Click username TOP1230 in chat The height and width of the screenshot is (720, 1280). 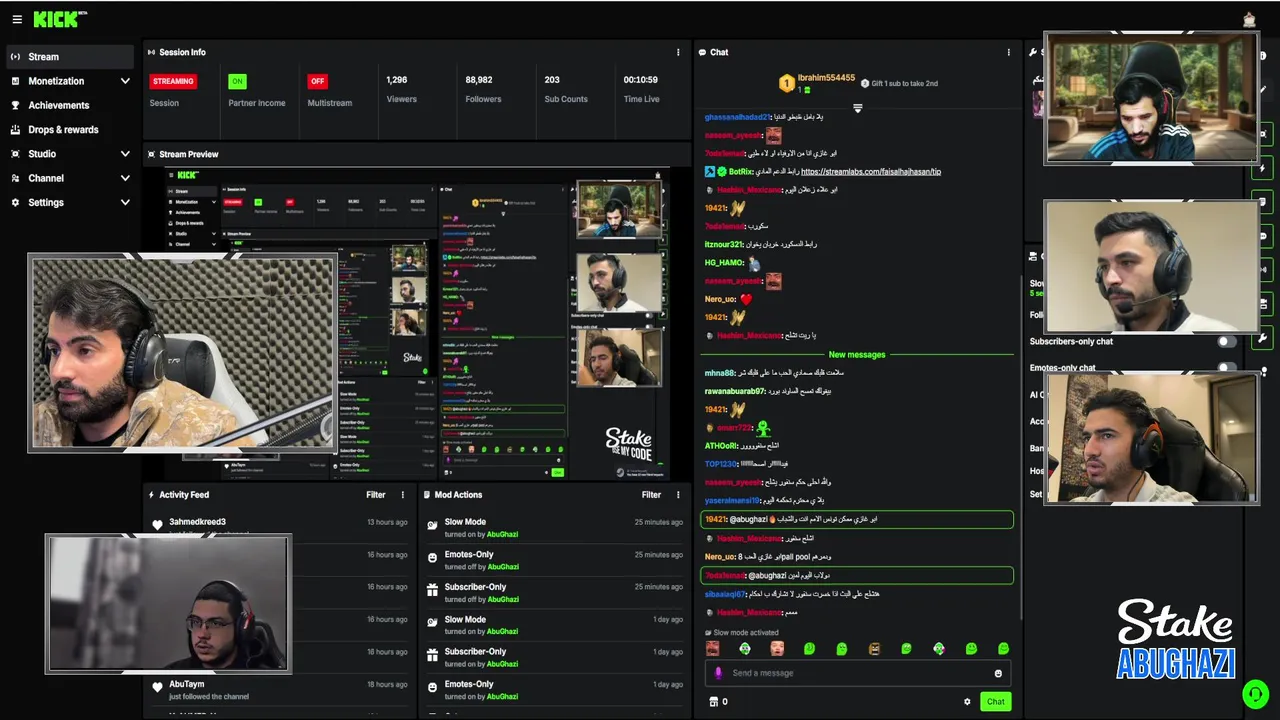(x=720, y=464)
